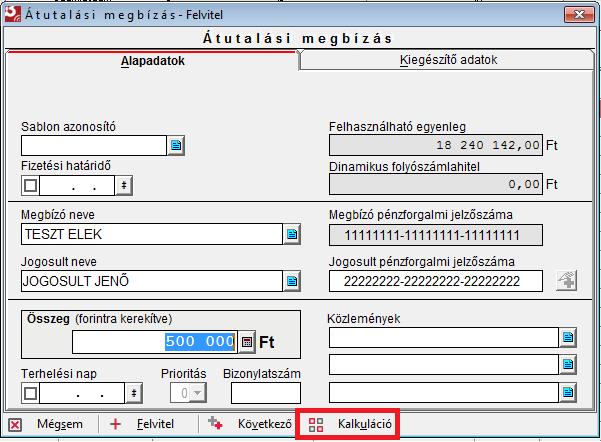The image size is (601, 442).
Task: Open the Terhelési nap date picker arrow
Action: pyautogui.click(x=134, y=393)
